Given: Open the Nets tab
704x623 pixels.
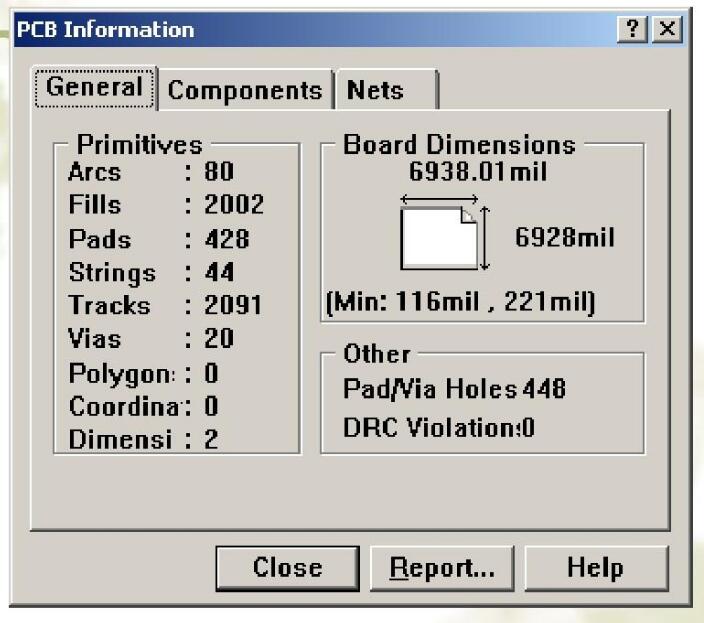Looking at the screenshot, I should [378, 91].
